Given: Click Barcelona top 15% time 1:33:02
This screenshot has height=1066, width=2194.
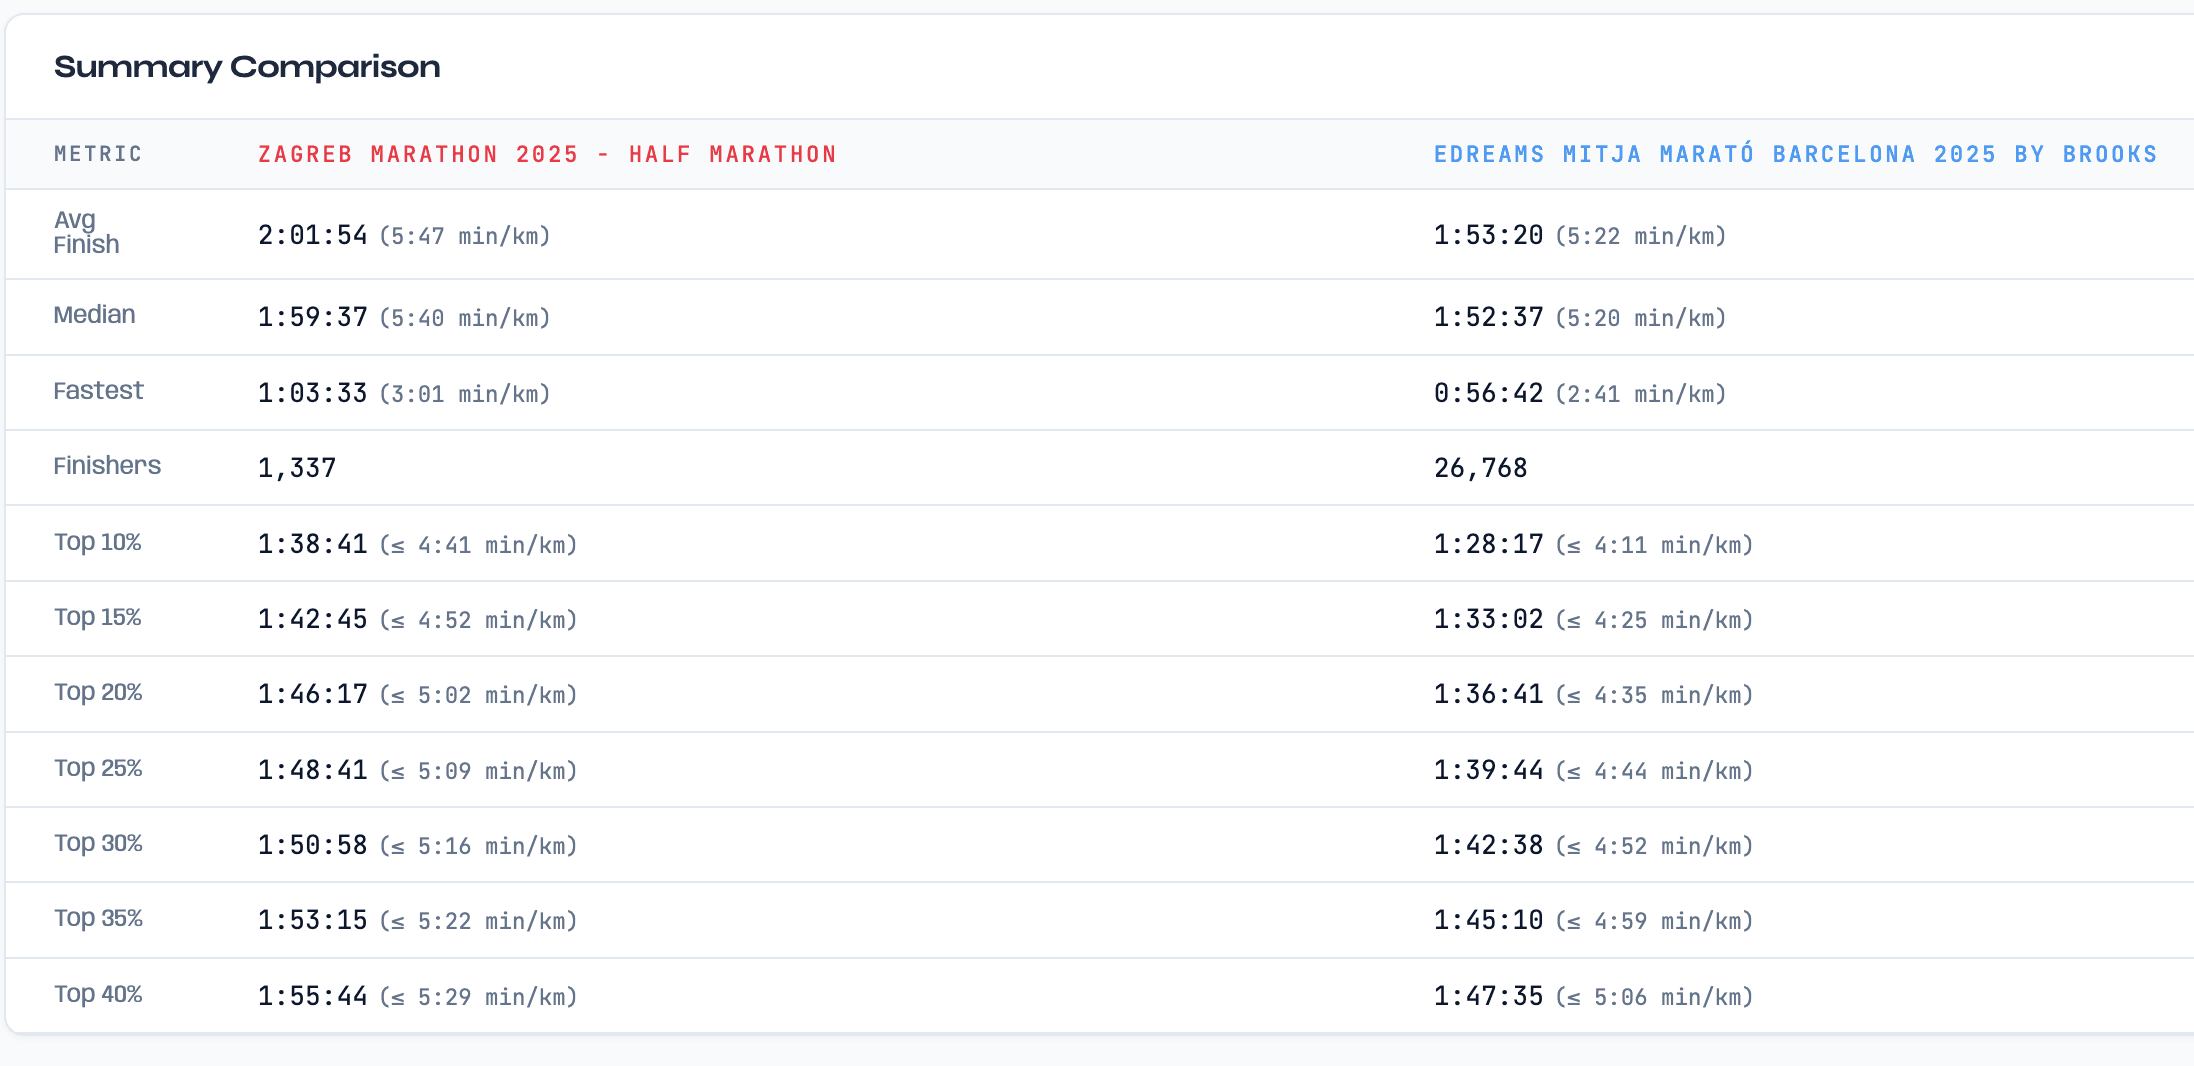Looking at the screenshot, I should pyautogui.click(x=1489, y=619).
